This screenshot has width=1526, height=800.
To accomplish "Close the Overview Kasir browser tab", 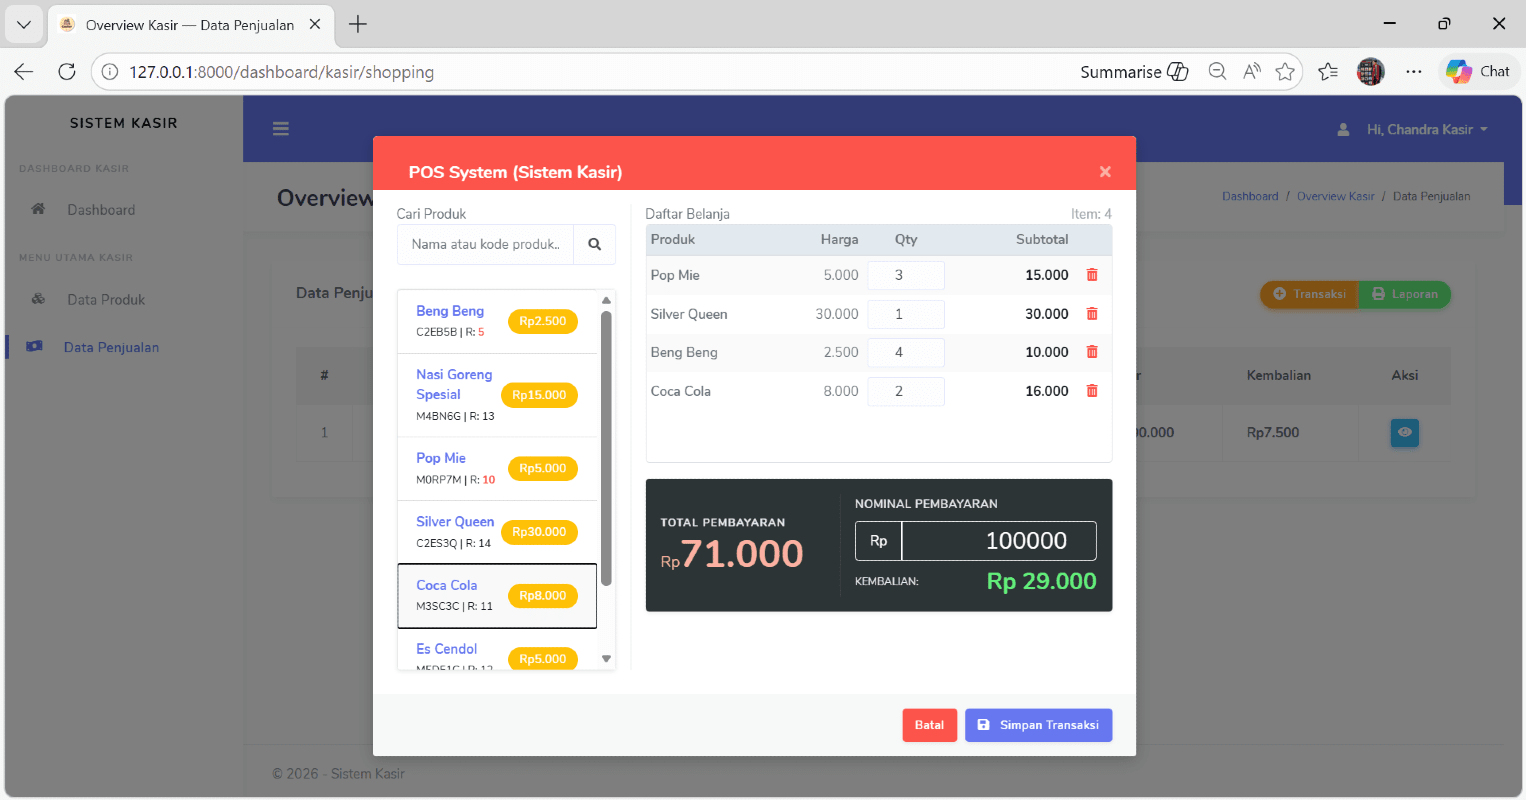I will point(315,25).
